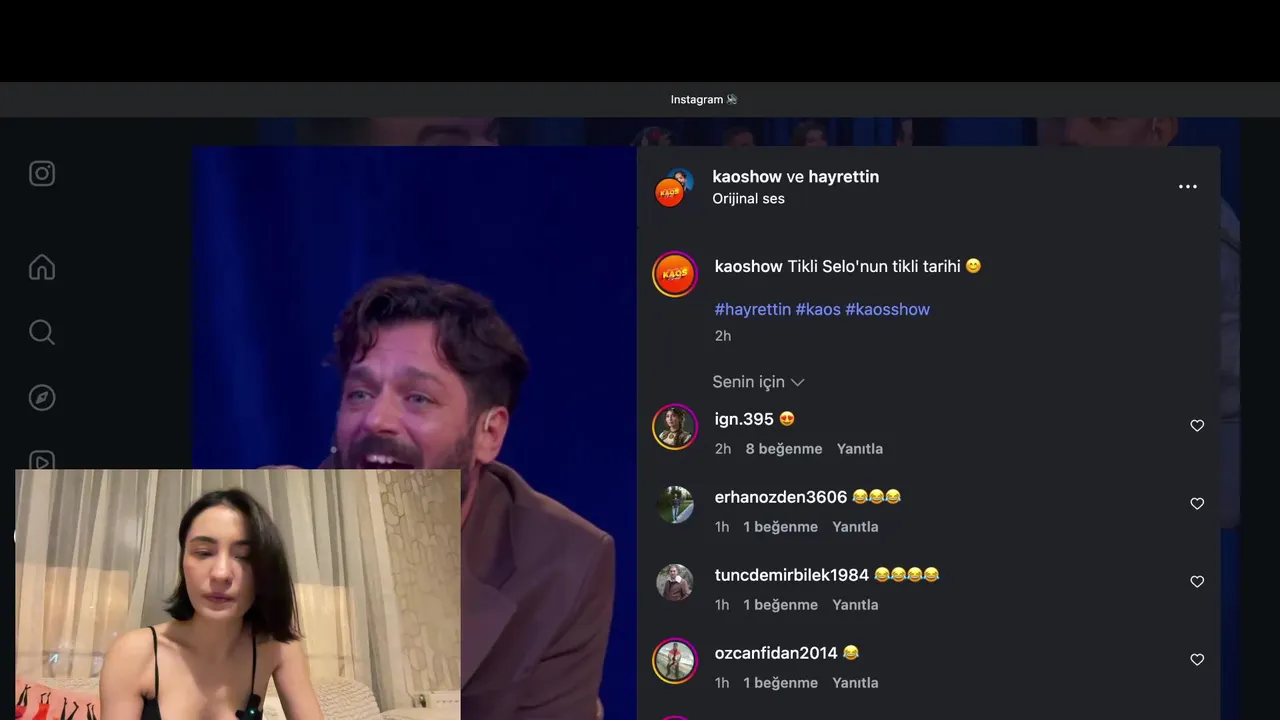Open Search with magnifier icon

coord(42,332)
